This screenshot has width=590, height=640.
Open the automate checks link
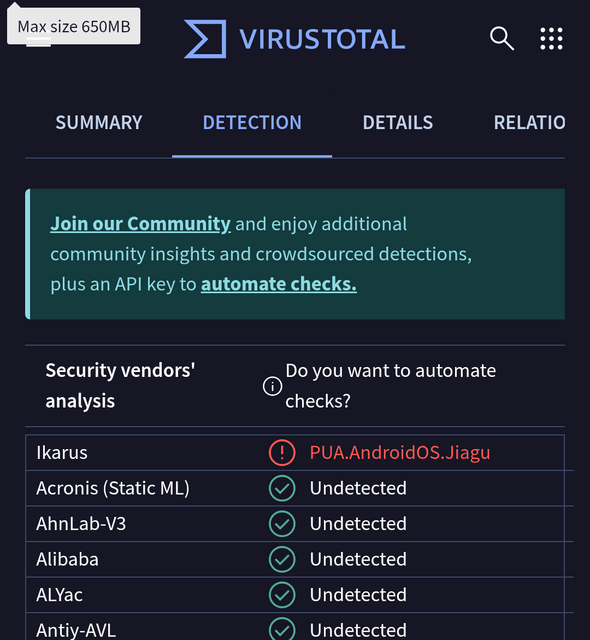(279, 284)
